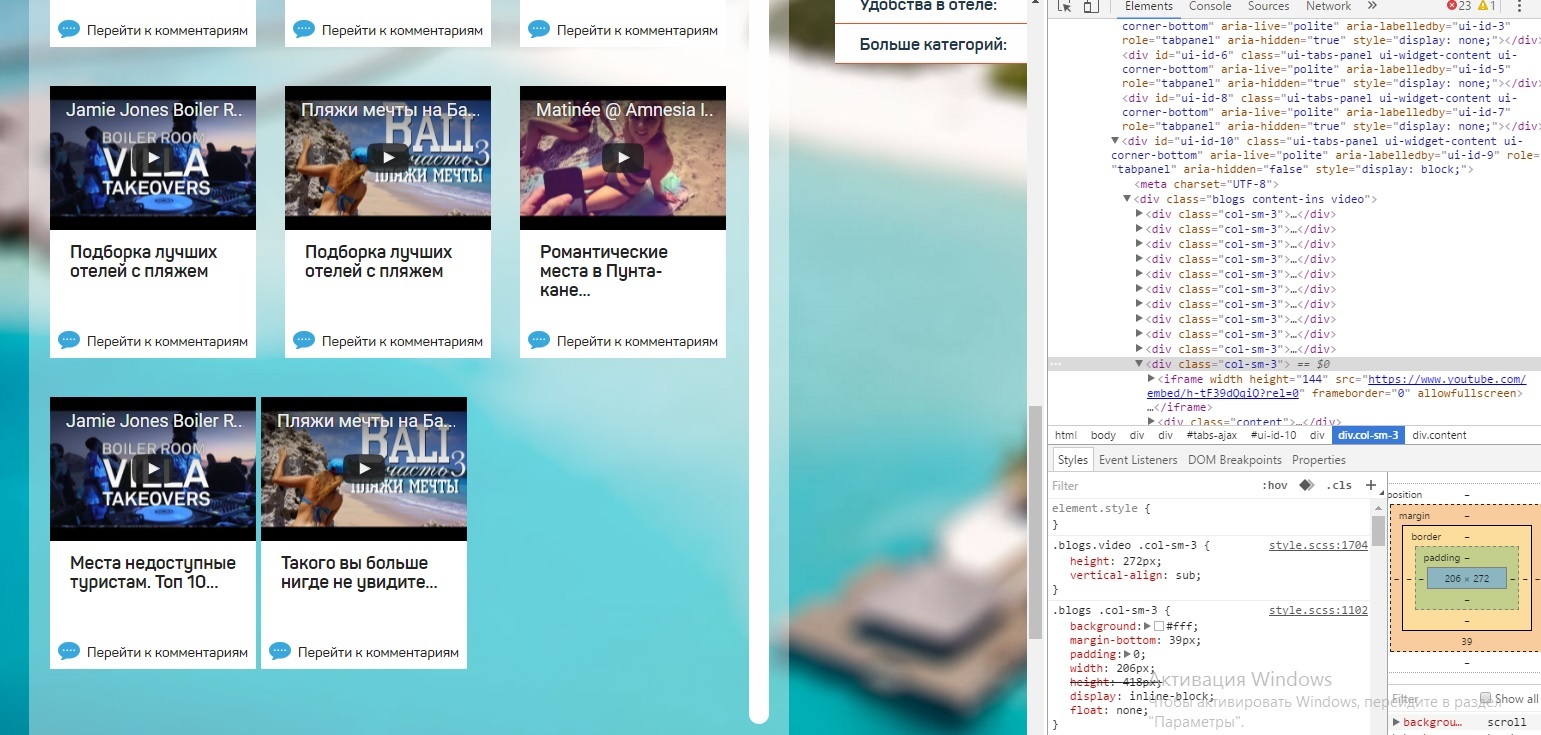Click the blue 206 × 272 content box

(x=1467, y=578)
